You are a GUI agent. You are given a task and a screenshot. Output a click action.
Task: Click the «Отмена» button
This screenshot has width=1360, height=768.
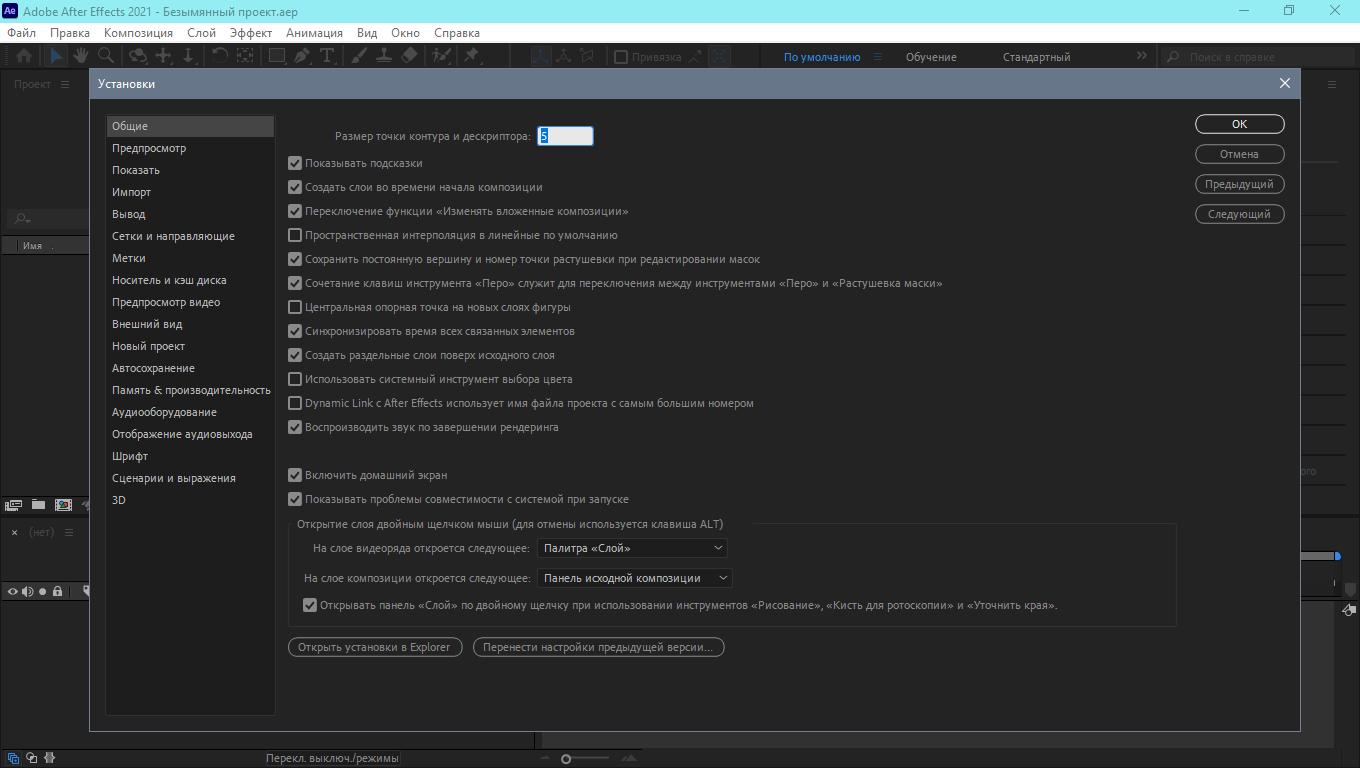(x=1239, y=154)
